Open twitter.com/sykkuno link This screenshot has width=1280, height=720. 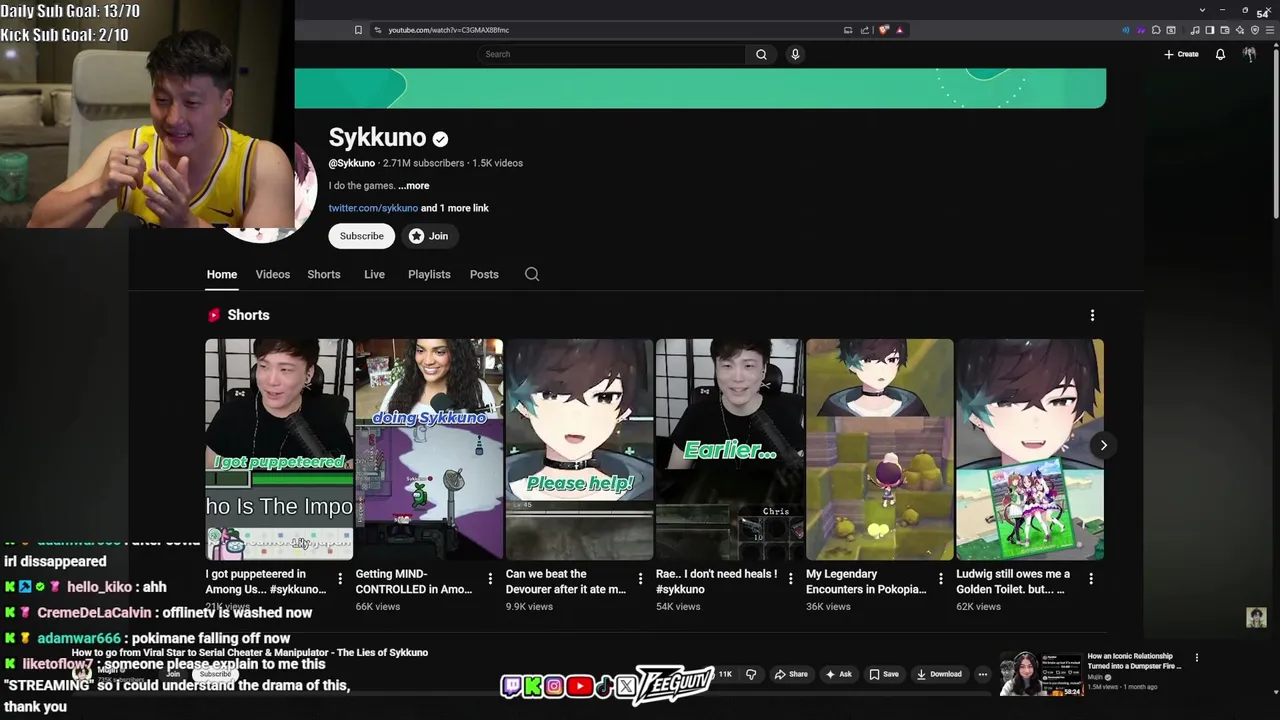[x=373, y=208]
